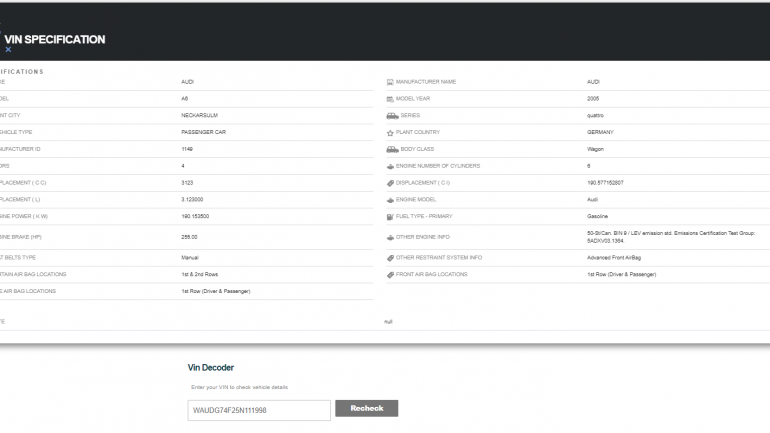Select the VIN SPECIFICATION heading
The height and width of the screenshot is (433, 770).
pos(55,39)
